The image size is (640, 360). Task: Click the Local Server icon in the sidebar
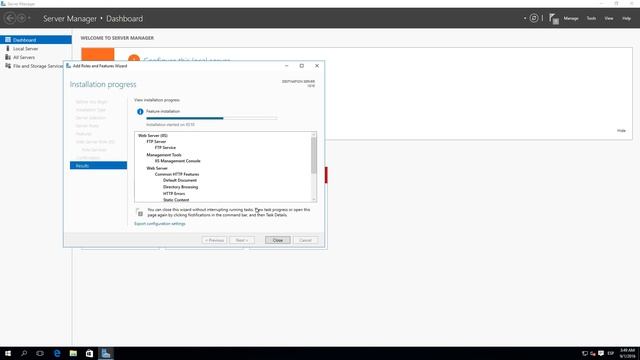[x=7, y=48]
